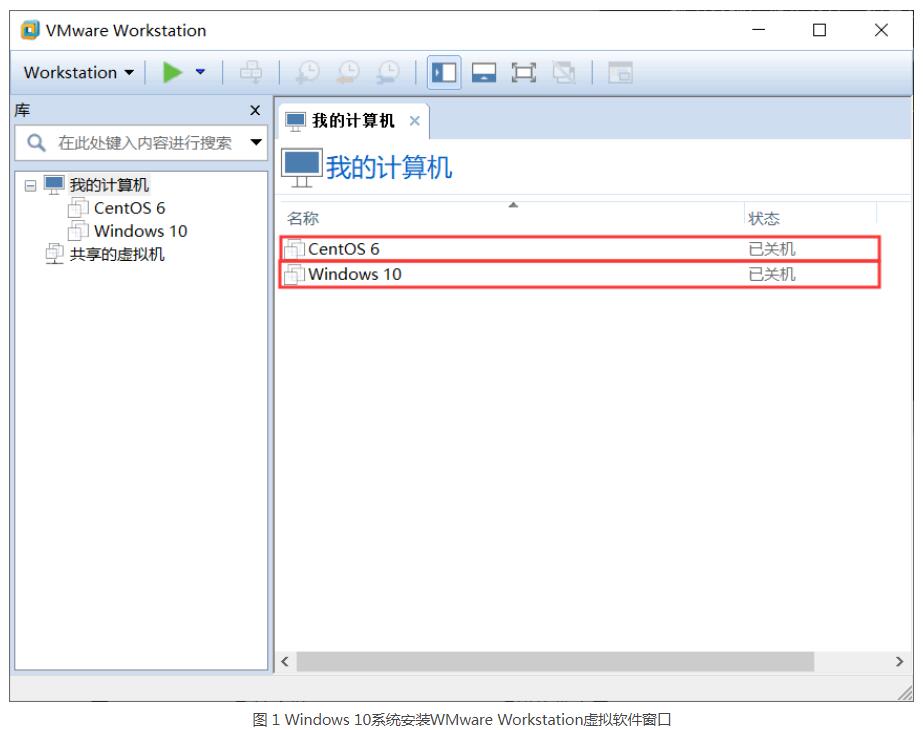The width and height of the screenshot is (923, 730).
Task: Open the snapshot manager icon
Action: pyautogui.click(x=387, y=72)
